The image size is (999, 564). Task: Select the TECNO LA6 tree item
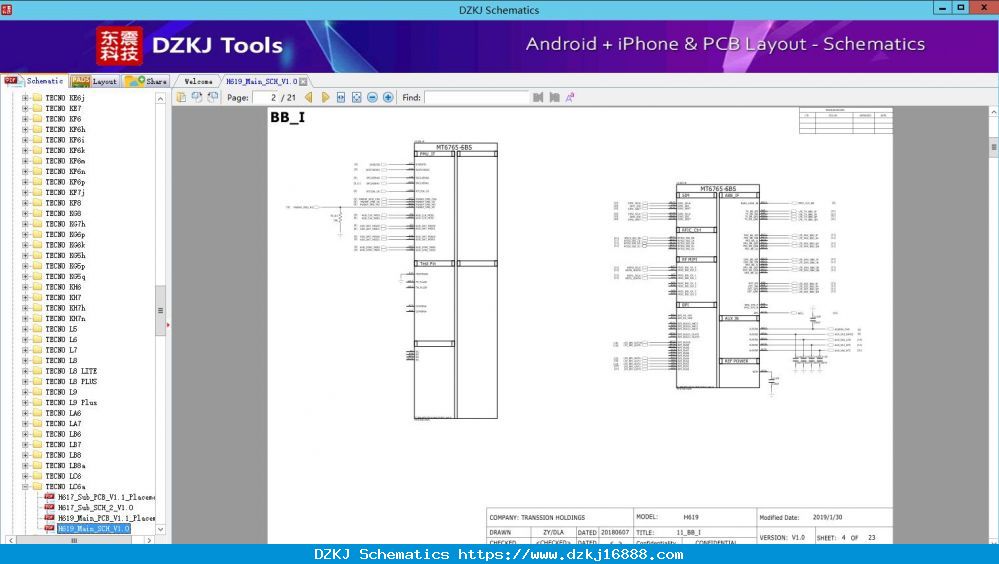(63, 414)
